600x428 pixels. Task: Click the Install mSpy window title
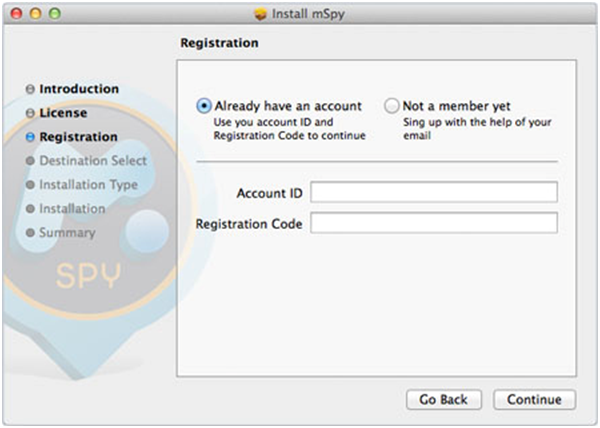tap(308, 14)
